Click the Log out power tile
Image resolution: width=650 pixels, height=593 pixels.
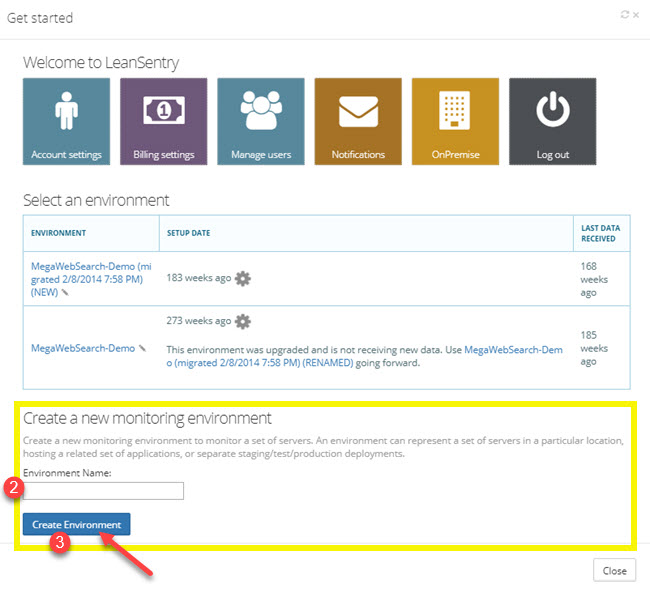pyautogui.click(x=552, y=122)
